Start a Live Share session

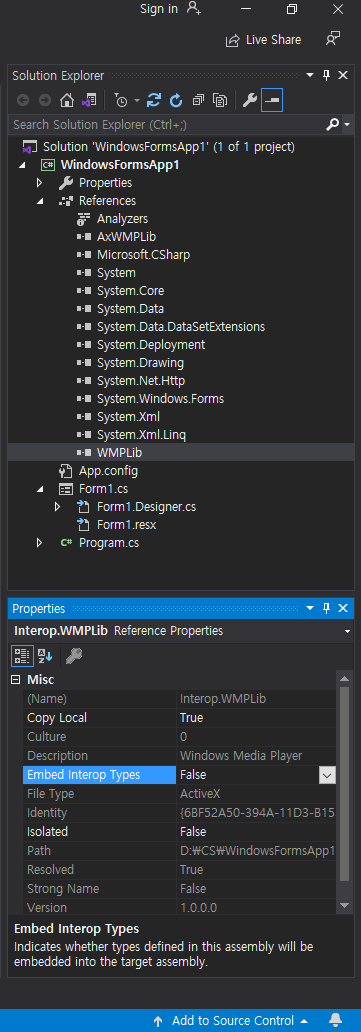point(264,40)
